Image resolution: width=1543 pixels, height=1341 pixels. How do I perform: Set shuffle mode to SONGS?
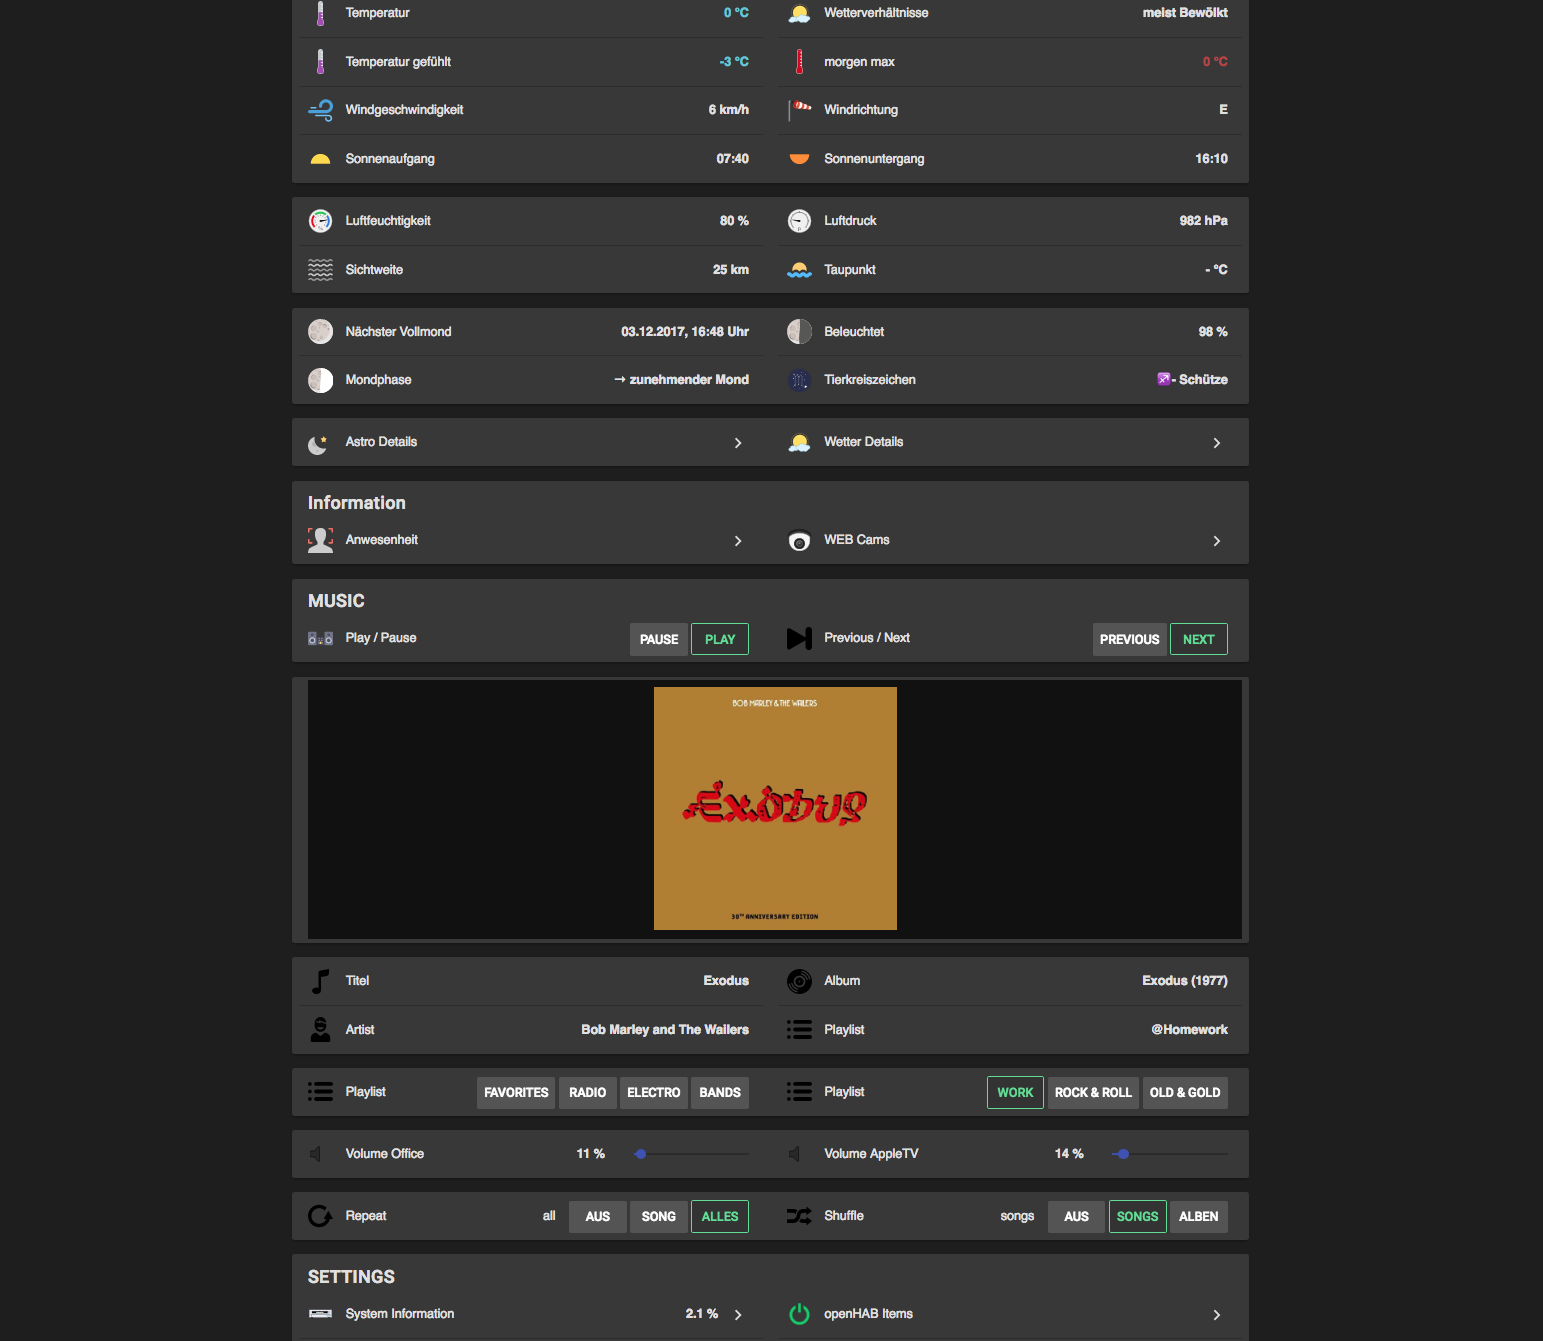click(1138, 1217)
